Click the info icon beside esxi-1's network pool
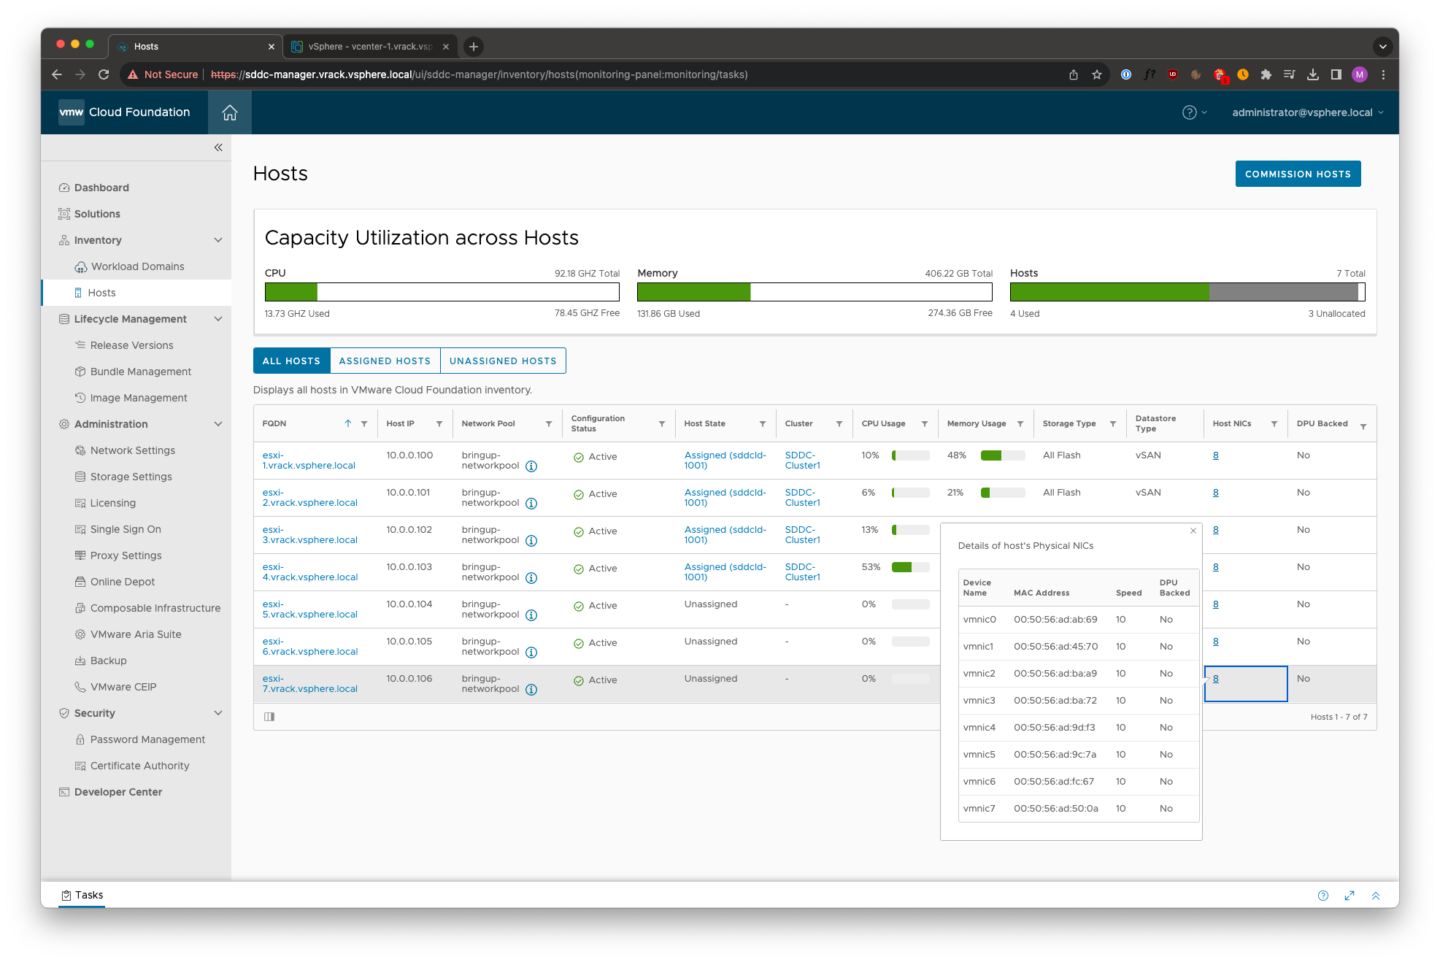Image resolution: width=1440 pixels, height=962 pixels. tap(531, 464)
